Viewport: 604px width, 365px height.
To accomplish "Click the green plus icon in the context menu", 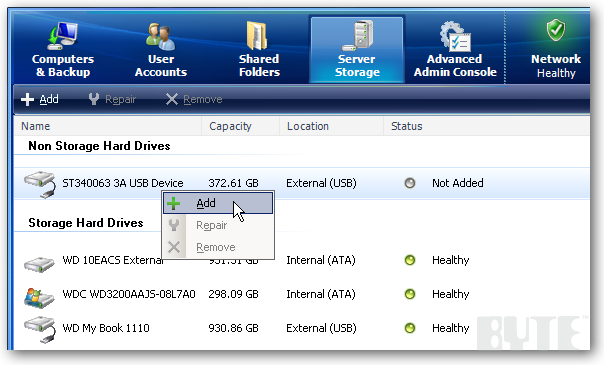I will click(174, 203).
